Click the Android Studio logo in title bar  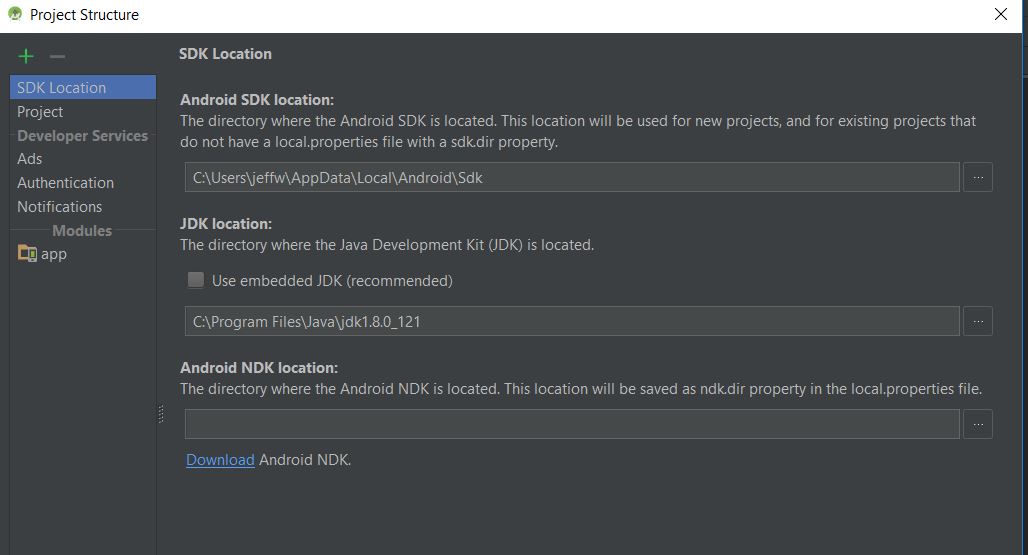[14, 14]
